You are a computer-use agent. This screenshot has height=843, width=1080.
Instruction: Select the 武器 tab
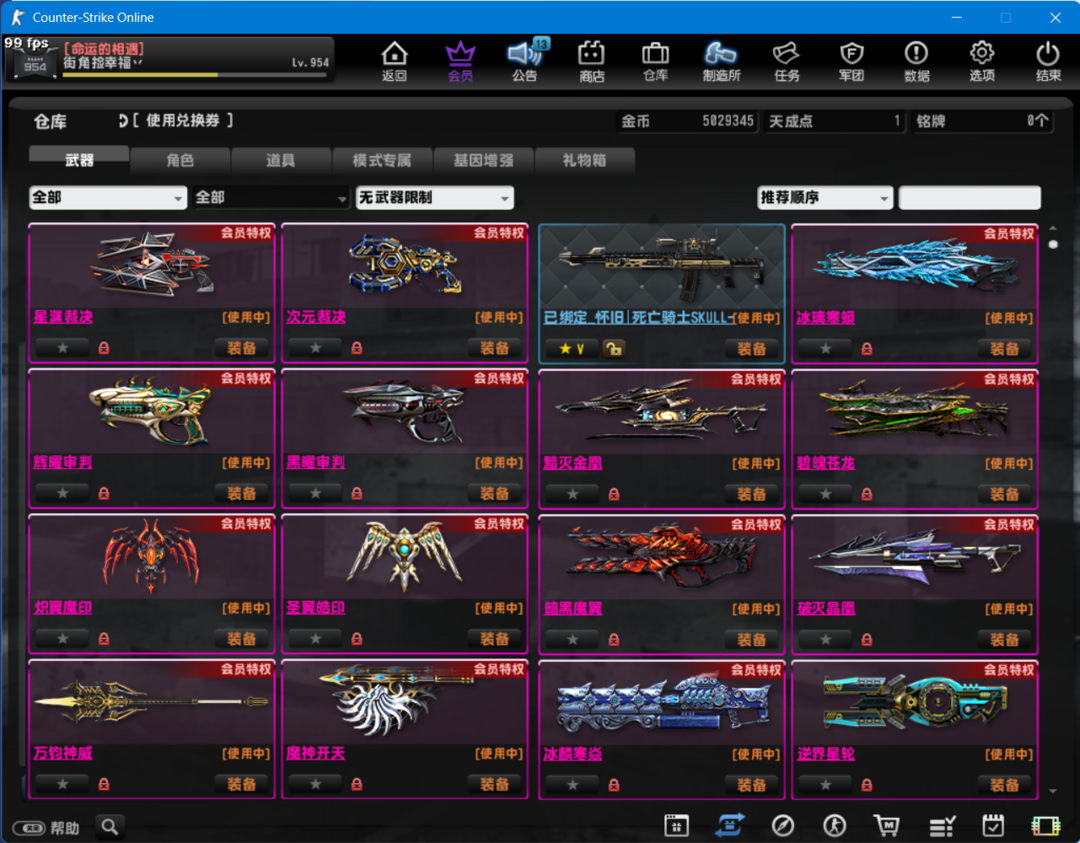(79, 160)
